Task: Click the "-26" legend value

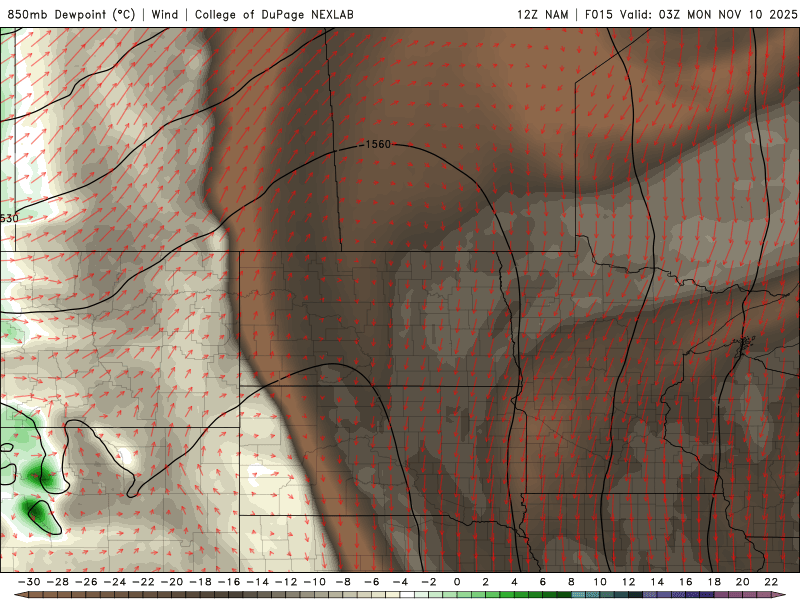Action: tap(86, 582)
